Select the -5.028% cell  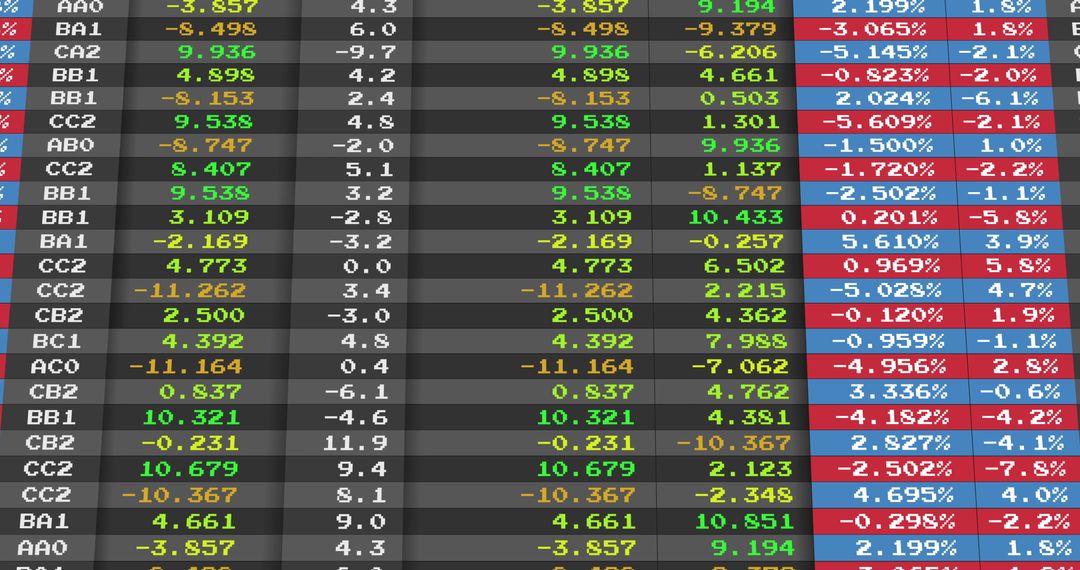coord(884,291)
